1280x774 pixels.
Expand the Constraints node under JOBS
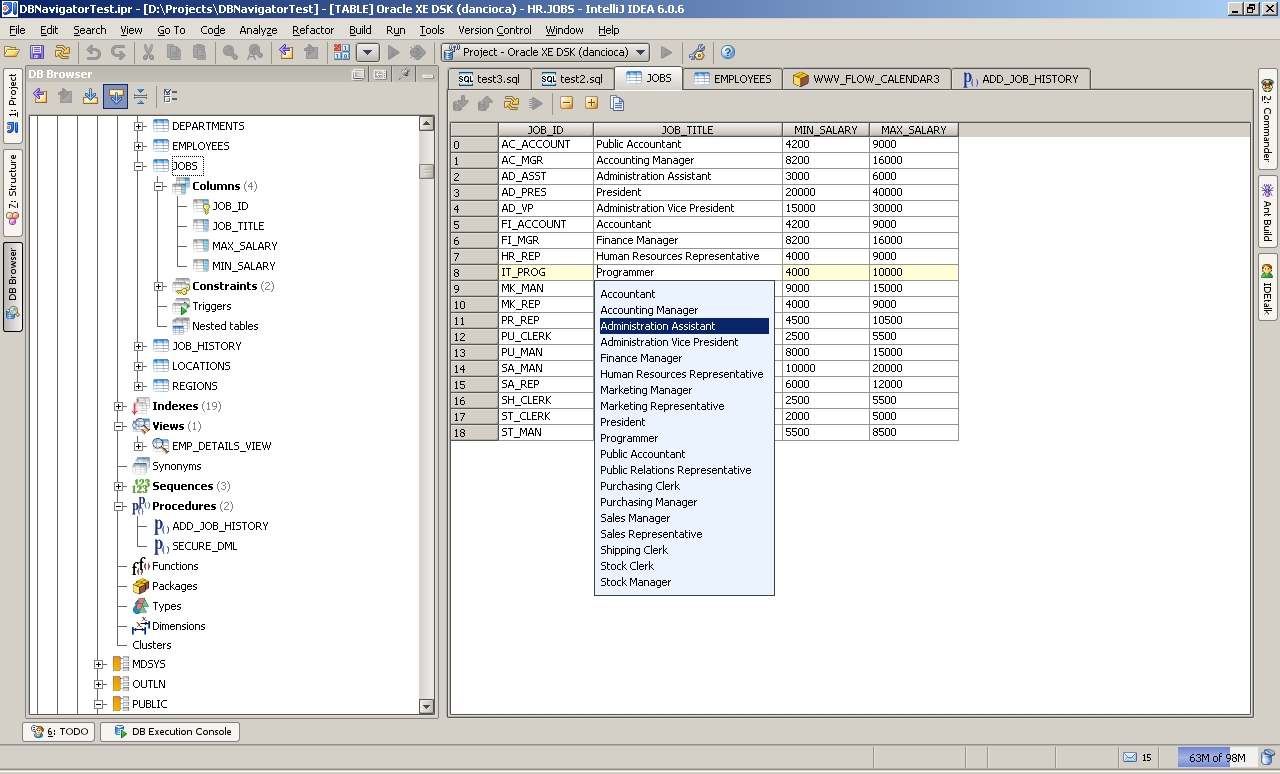(159, 286)
